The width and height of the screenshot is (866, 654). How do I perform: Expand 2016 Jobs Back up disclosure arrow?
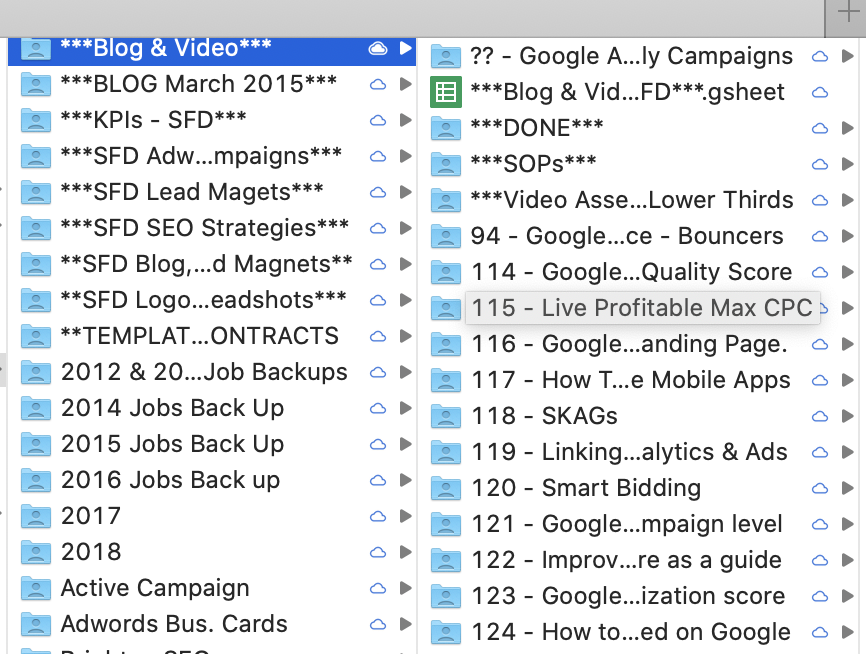coord(406,480)
